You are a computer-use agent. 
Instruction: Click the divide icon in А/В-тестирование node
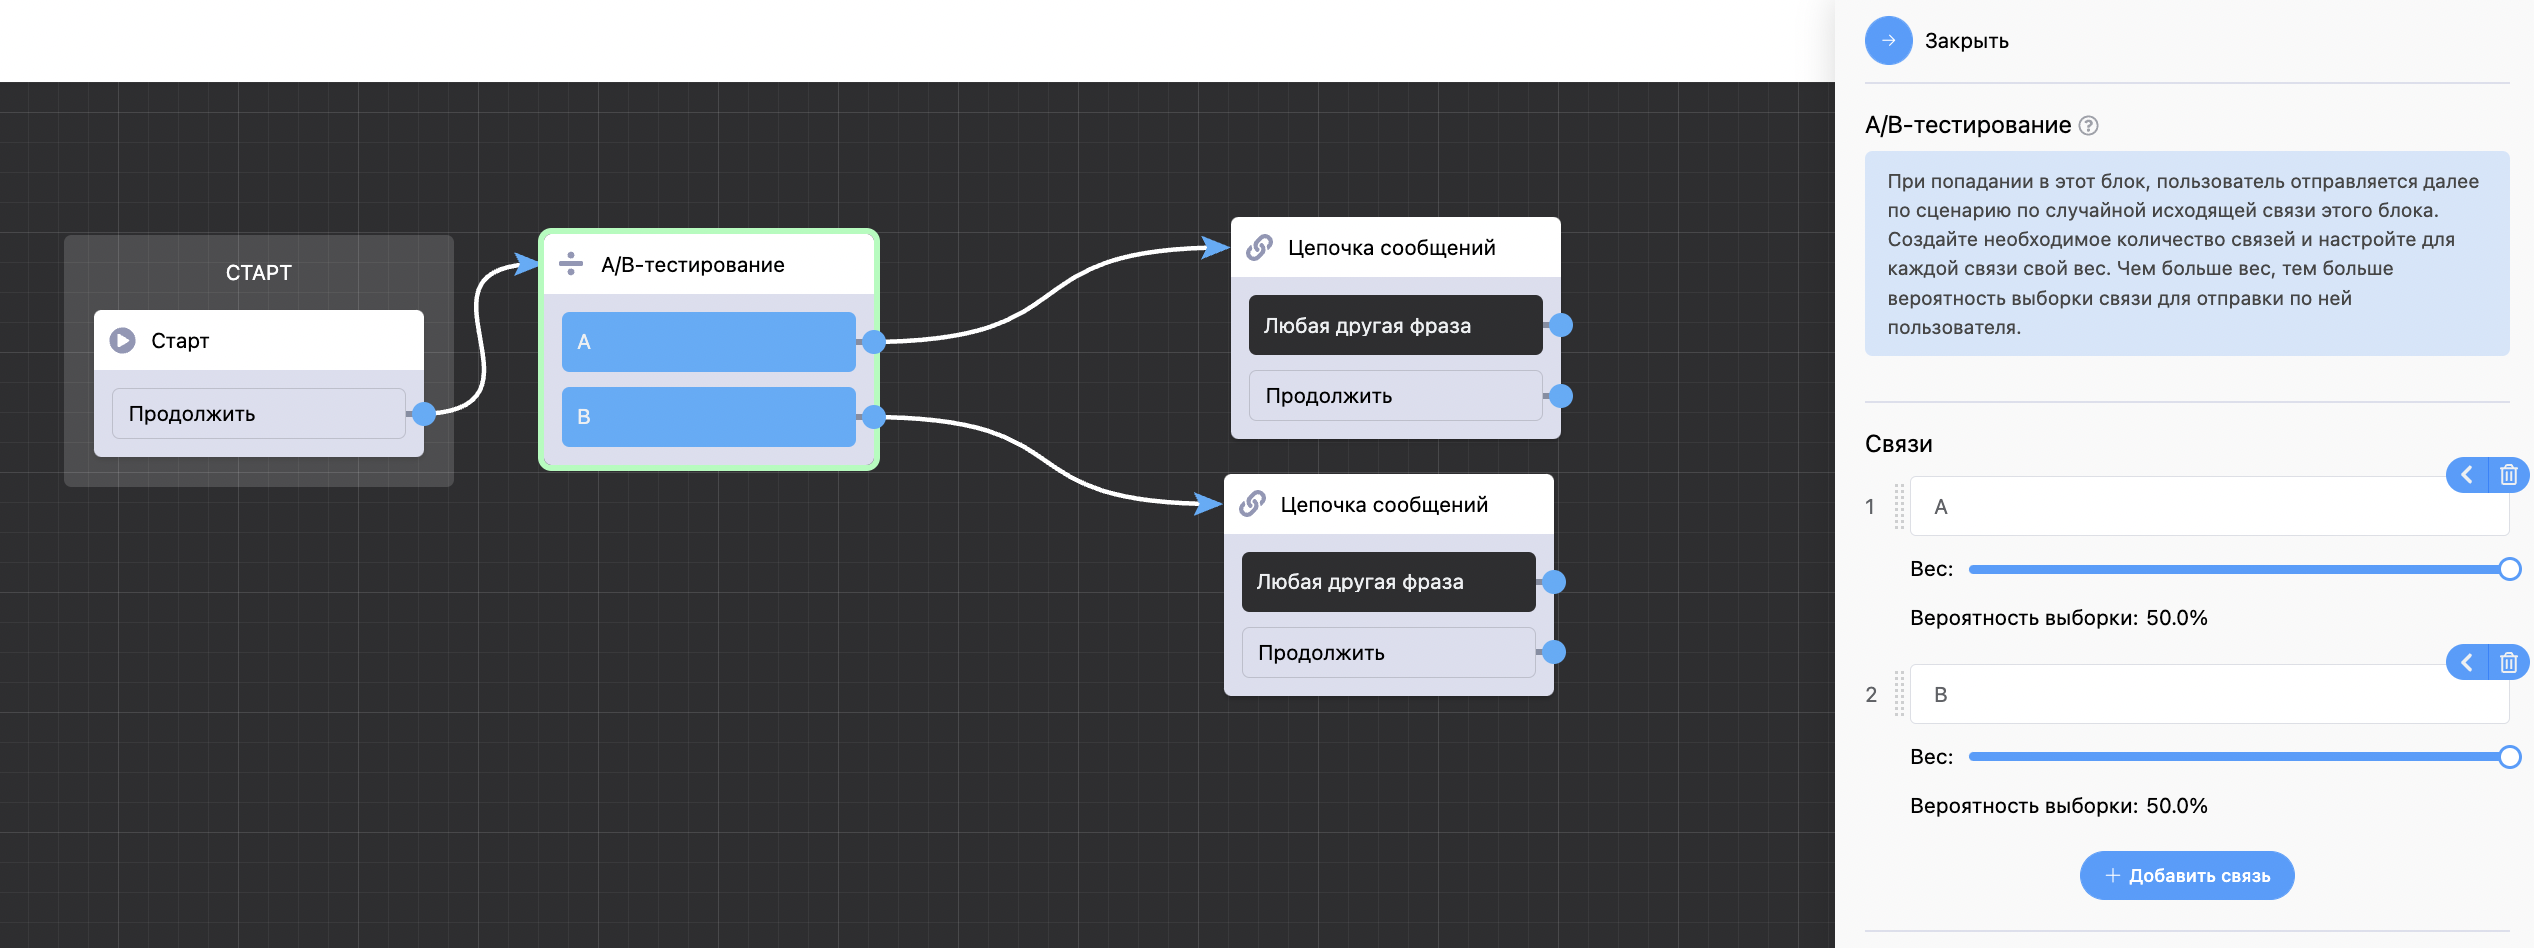571,264
